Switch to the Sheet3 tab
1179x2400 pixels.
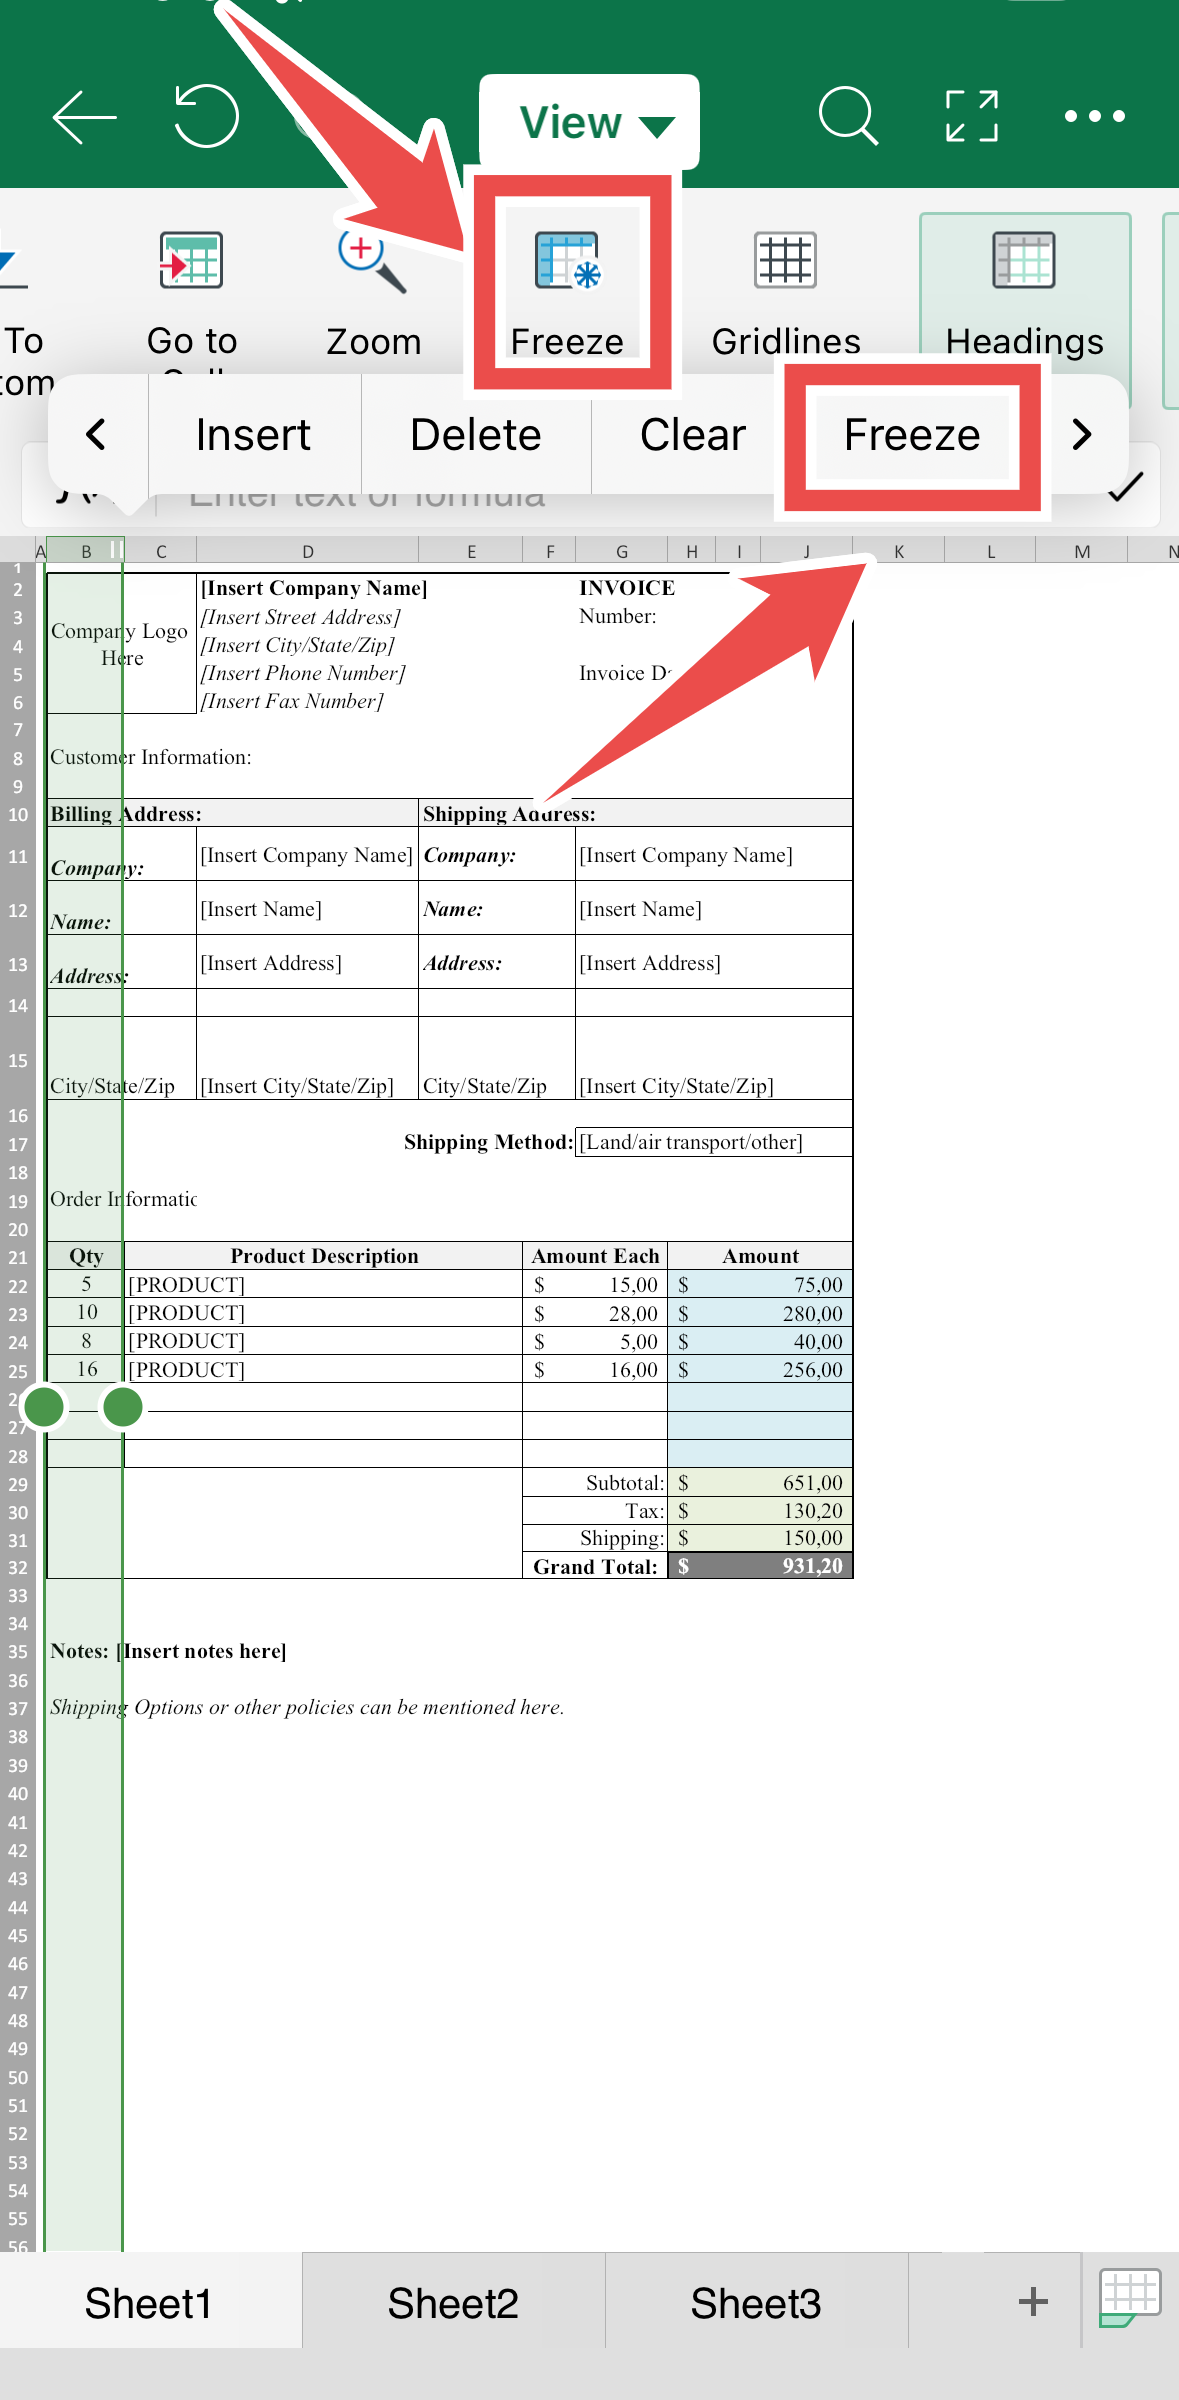click(756, 2303)
